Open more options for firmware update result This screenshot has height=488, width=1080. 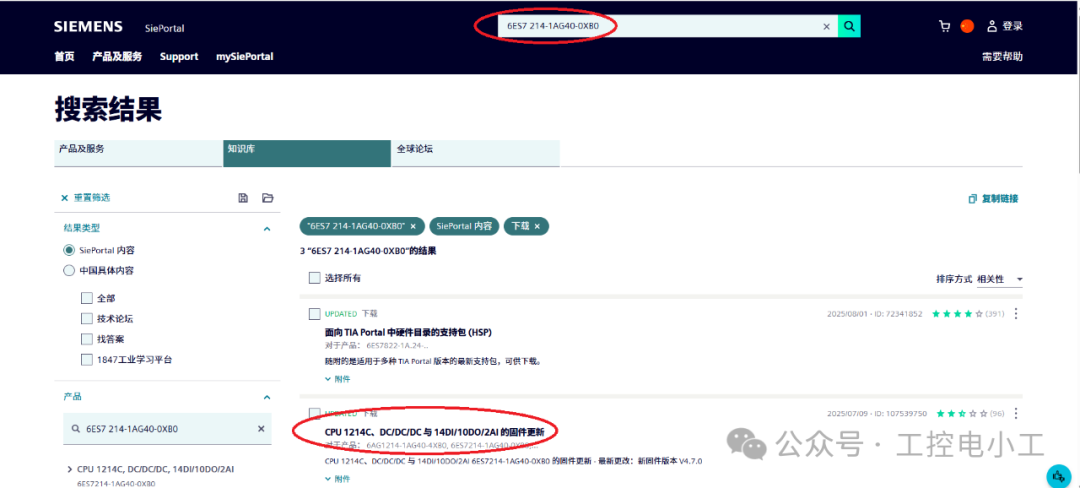1015,413
